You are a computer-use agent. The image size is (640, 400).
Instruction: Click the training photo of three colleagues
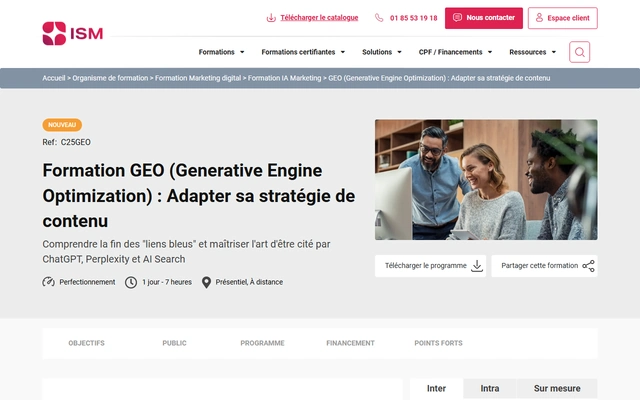tap(486, 180)
